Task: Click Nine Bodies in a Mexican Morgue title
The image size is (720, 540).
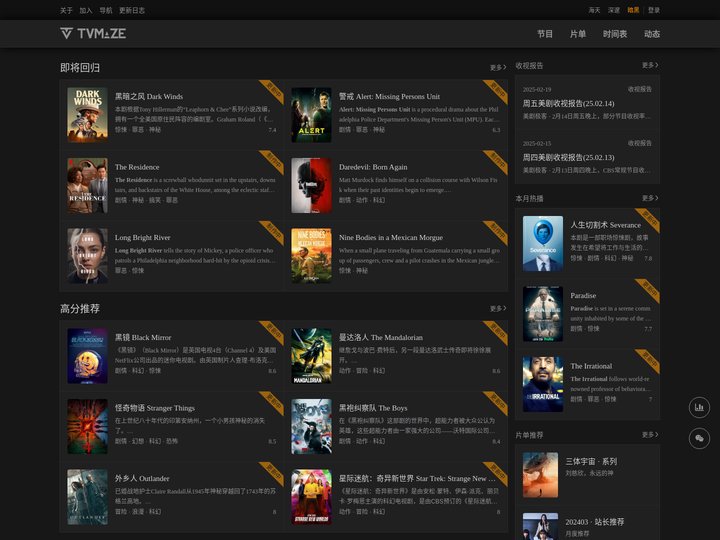Action: (391, 237)
